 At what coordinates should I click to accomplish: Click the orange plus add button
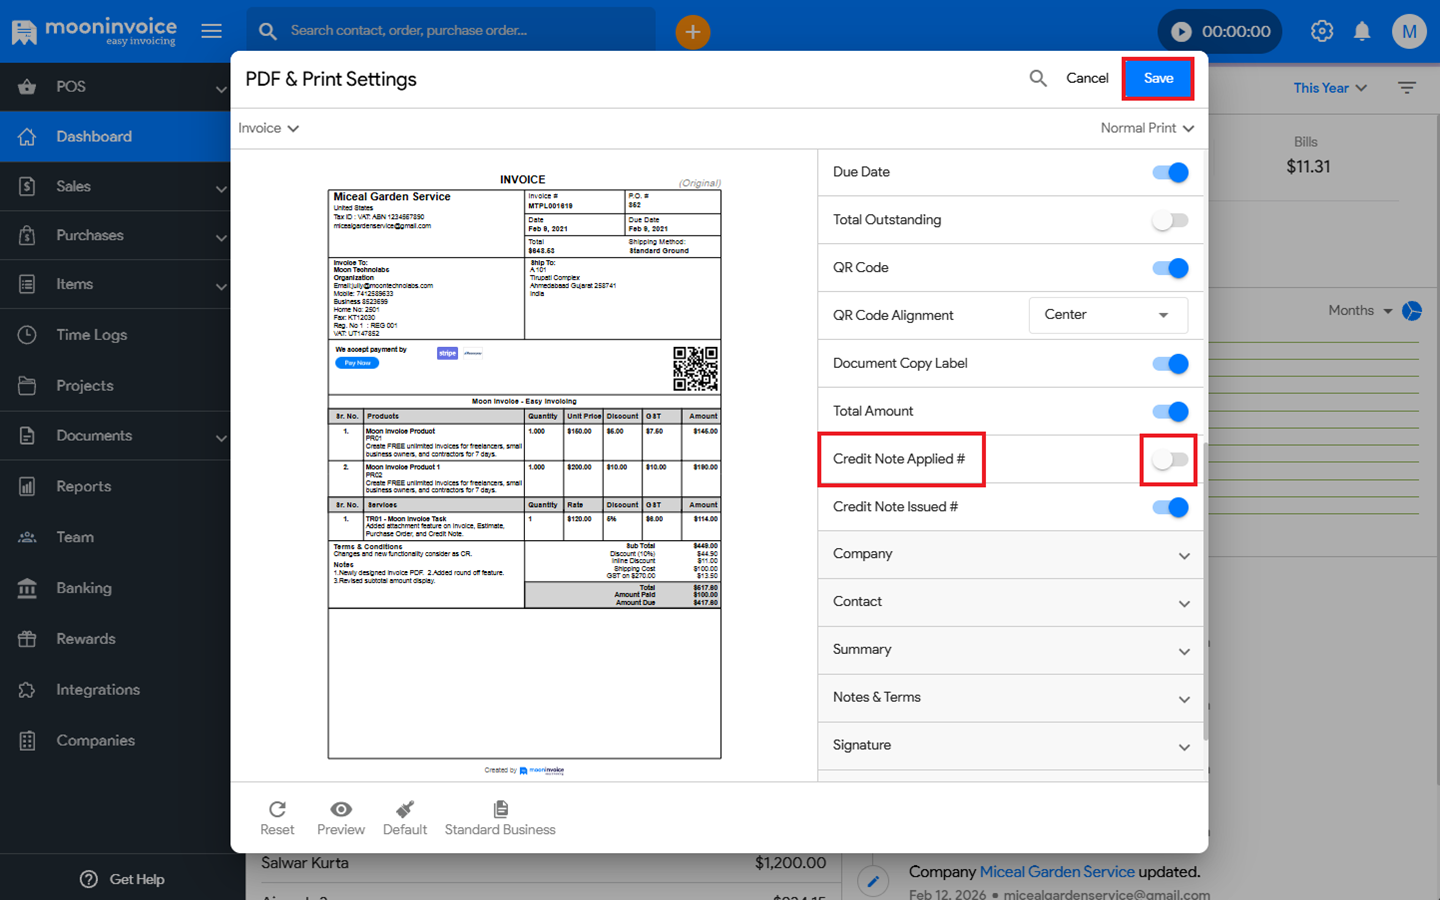(x=692, y=32)
